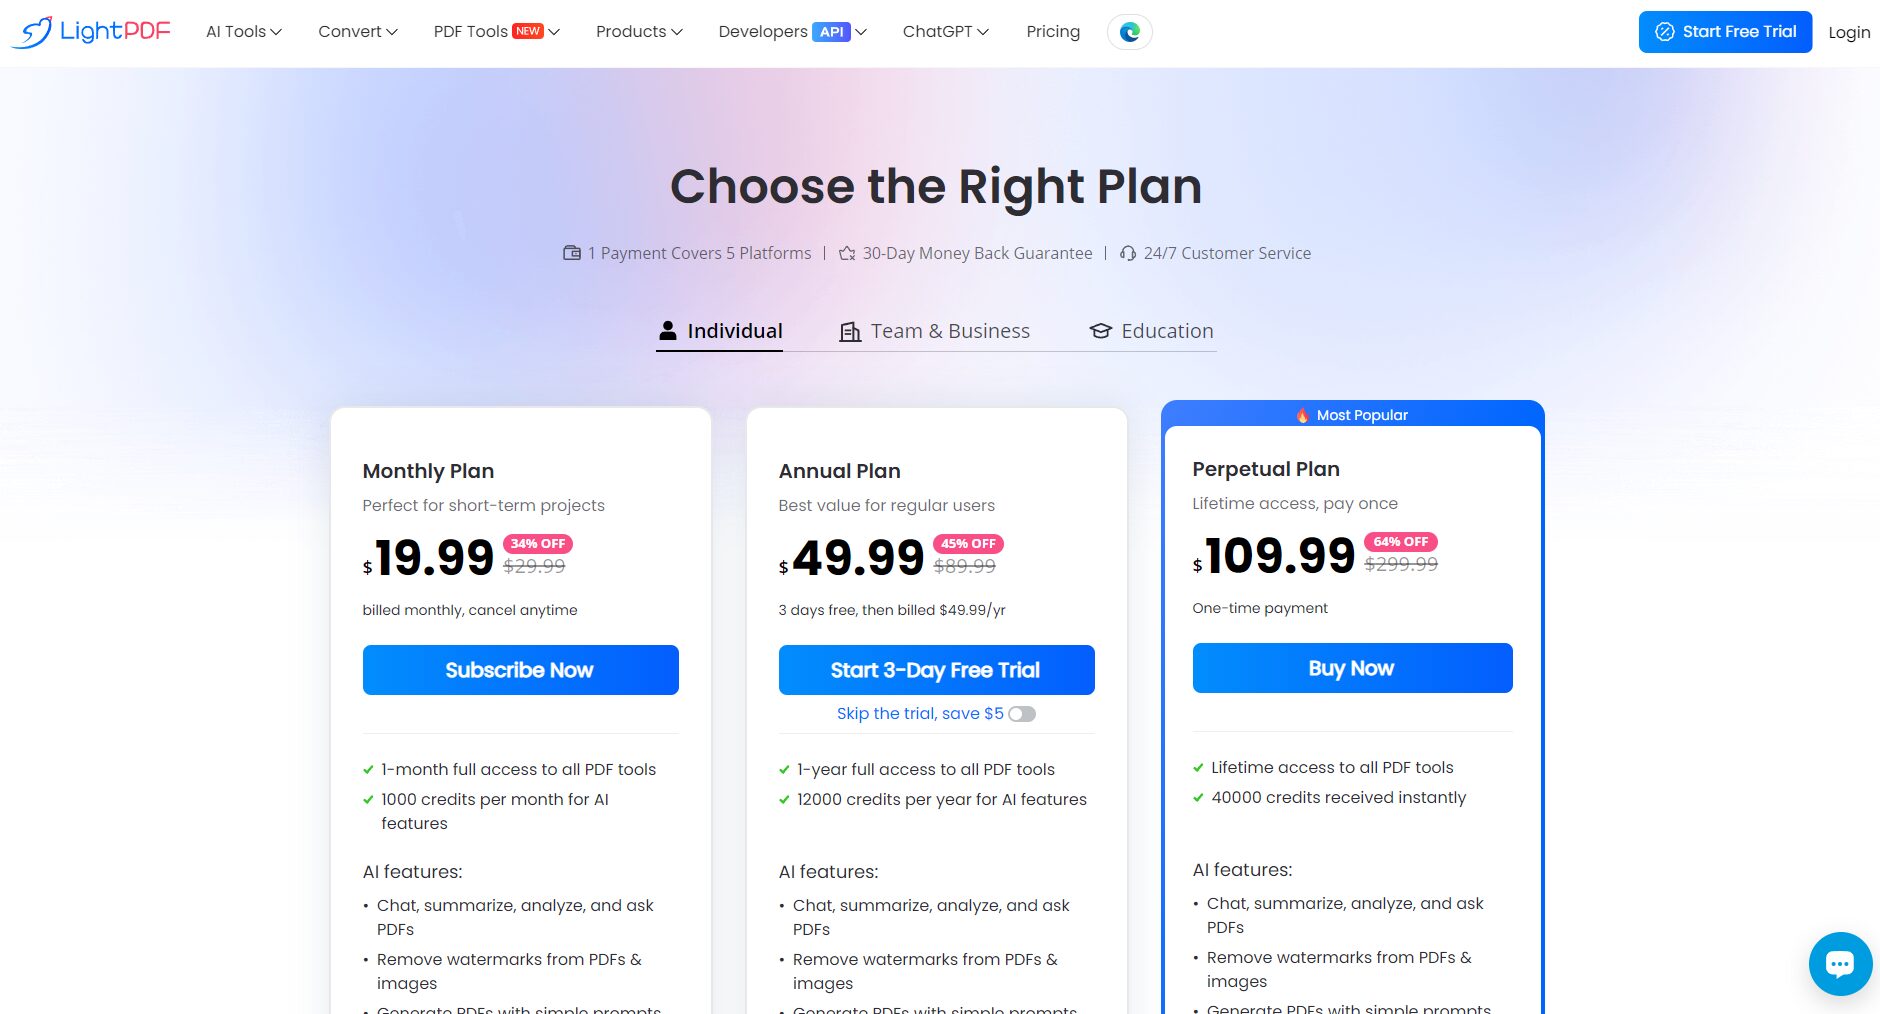This screenshot has width=1880, height=1014.
Task: Click the Most Popular flame icon
Action: 1302,415
